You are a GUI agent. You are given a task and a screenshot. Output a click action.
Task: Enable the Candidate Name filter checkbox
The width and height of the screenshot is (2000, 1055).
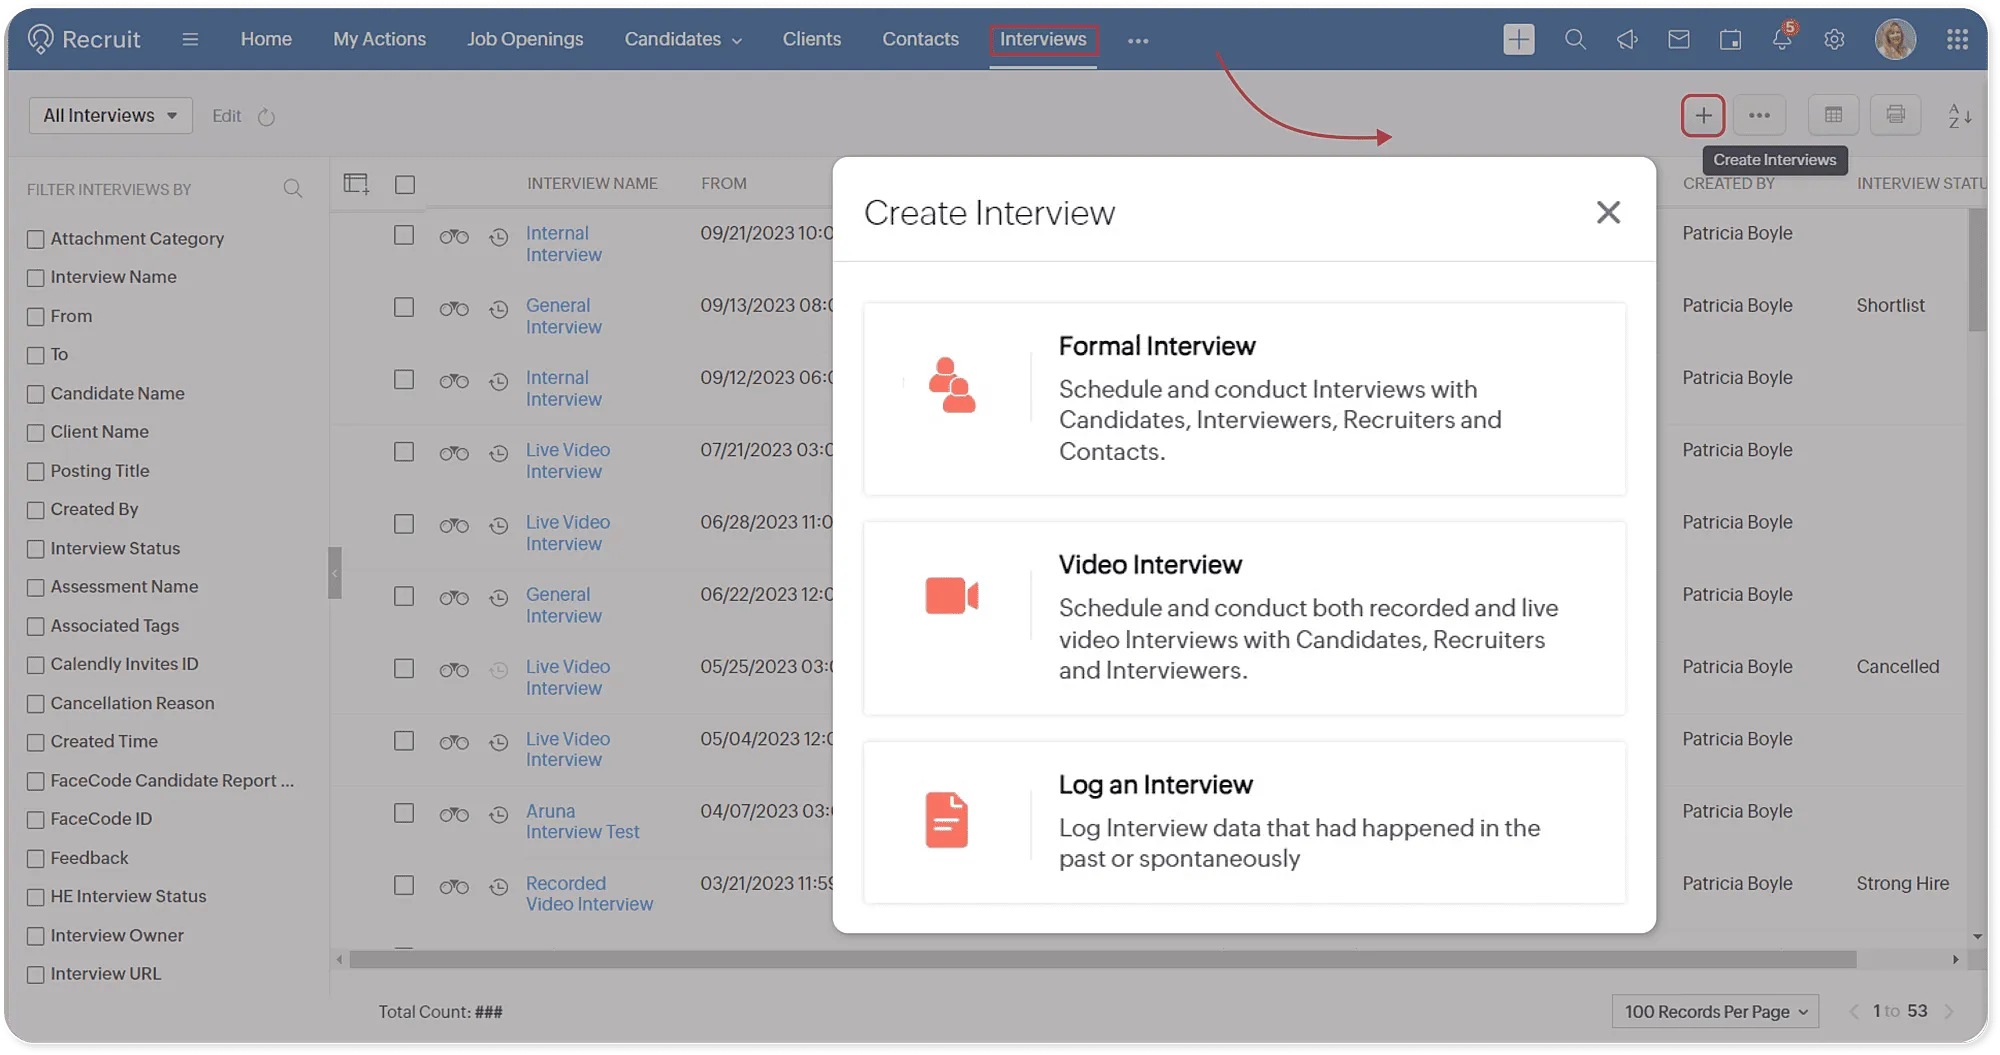coord(36,394)
